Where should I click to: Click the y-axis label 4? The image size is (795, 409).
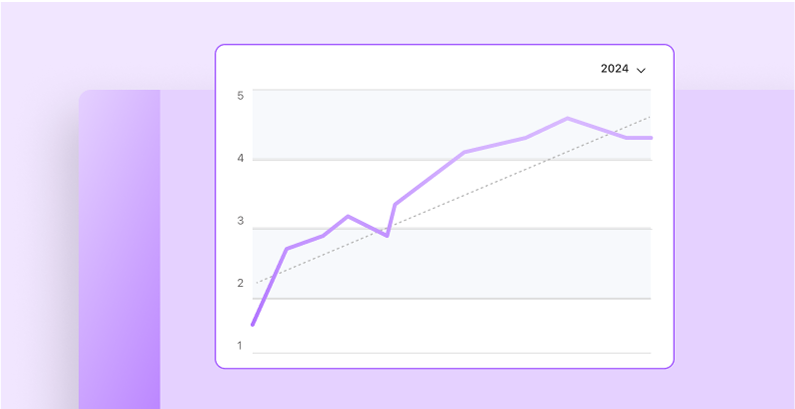[240, 159]
